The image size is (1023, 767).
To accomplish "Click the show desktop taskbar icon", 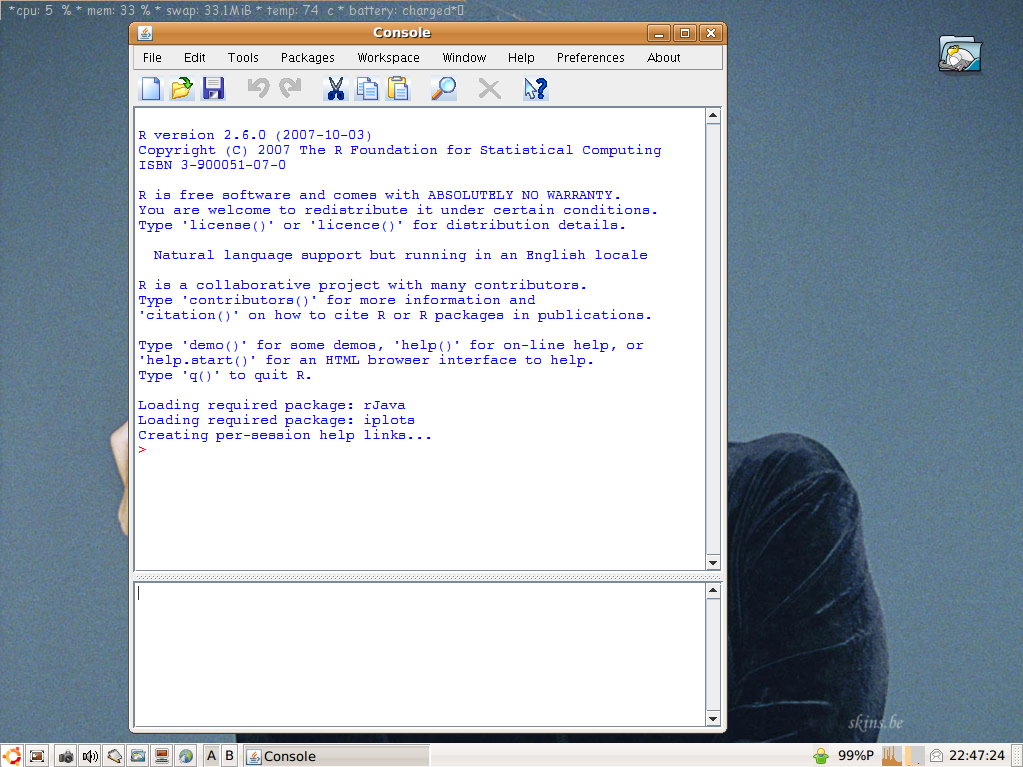I will pos(37,756).
